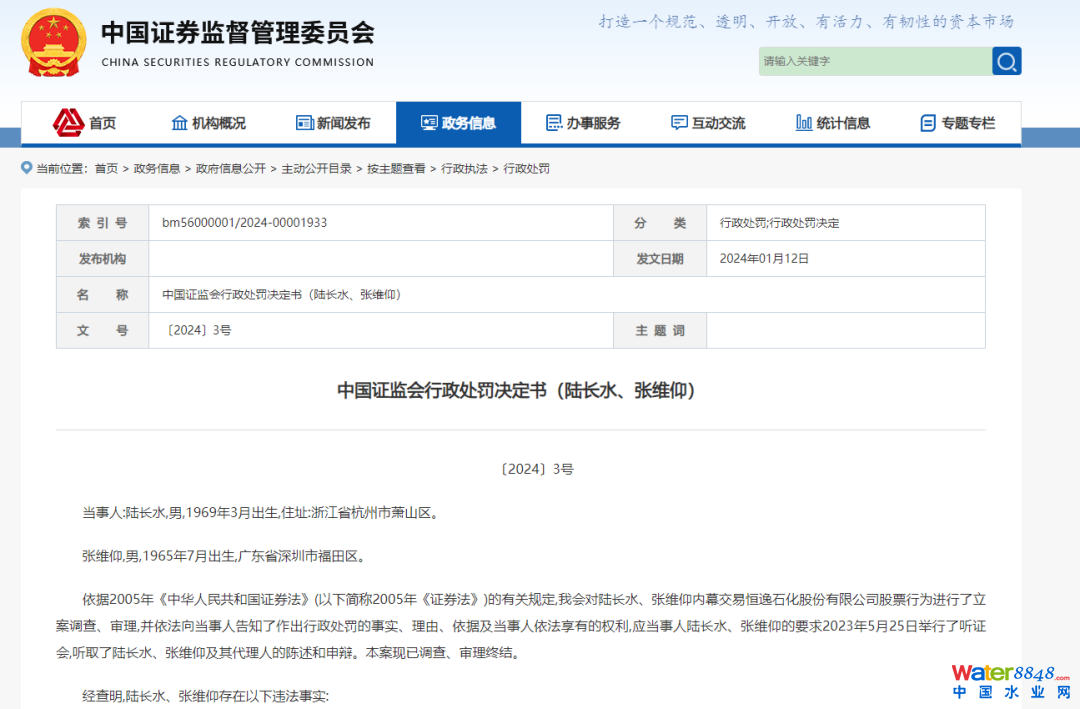The image size is (1080, 709).
Task: Focus the keyword search input field
Action: point(874,62)
